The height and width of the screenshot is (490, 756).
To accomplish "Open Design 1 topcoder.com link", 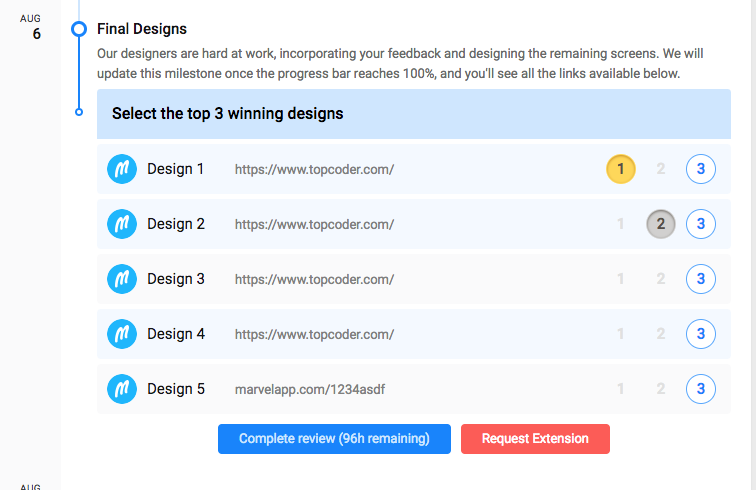I will coord(314,169).
